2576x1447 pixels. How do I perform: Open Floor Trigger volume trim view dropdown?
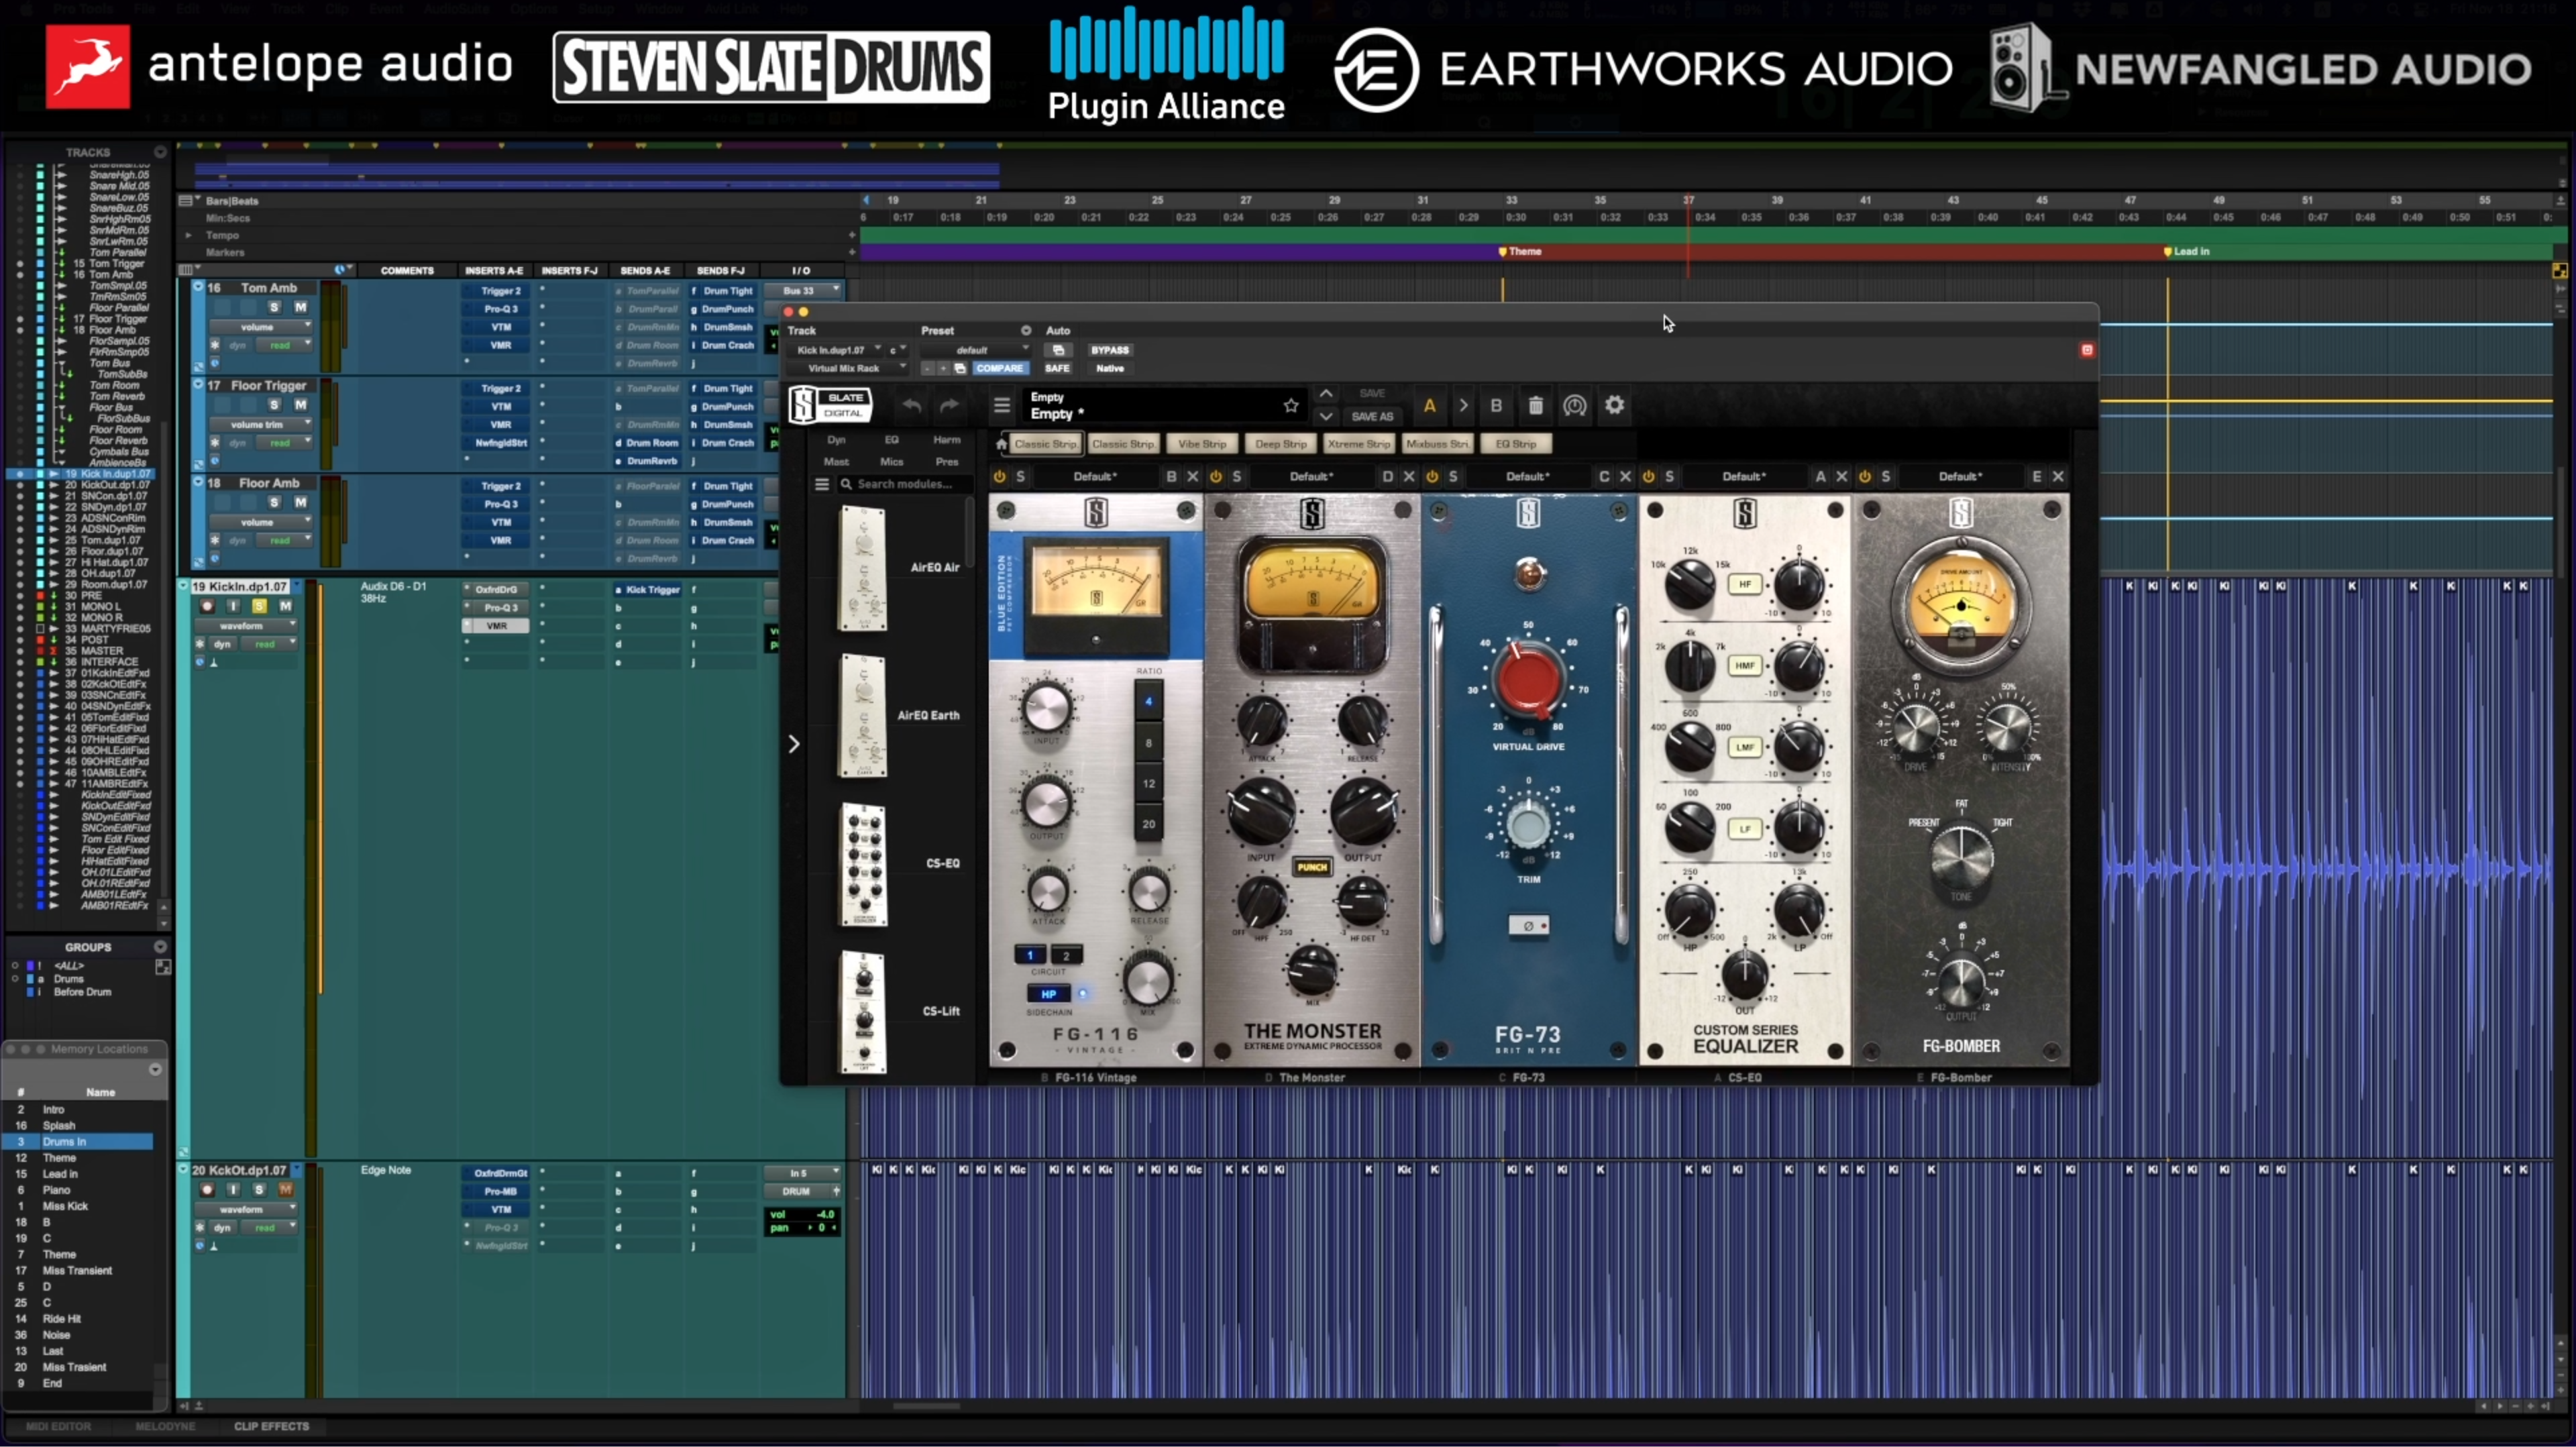point(260,424)
